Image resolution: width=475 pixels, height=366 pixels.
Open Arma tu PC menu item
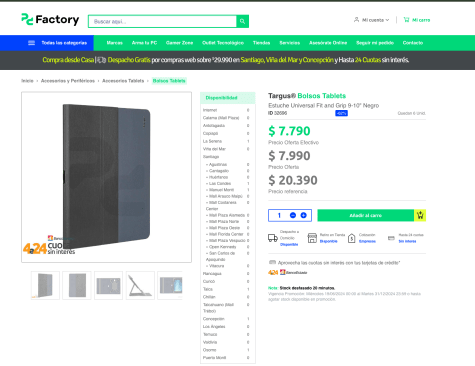click(144, 43)
